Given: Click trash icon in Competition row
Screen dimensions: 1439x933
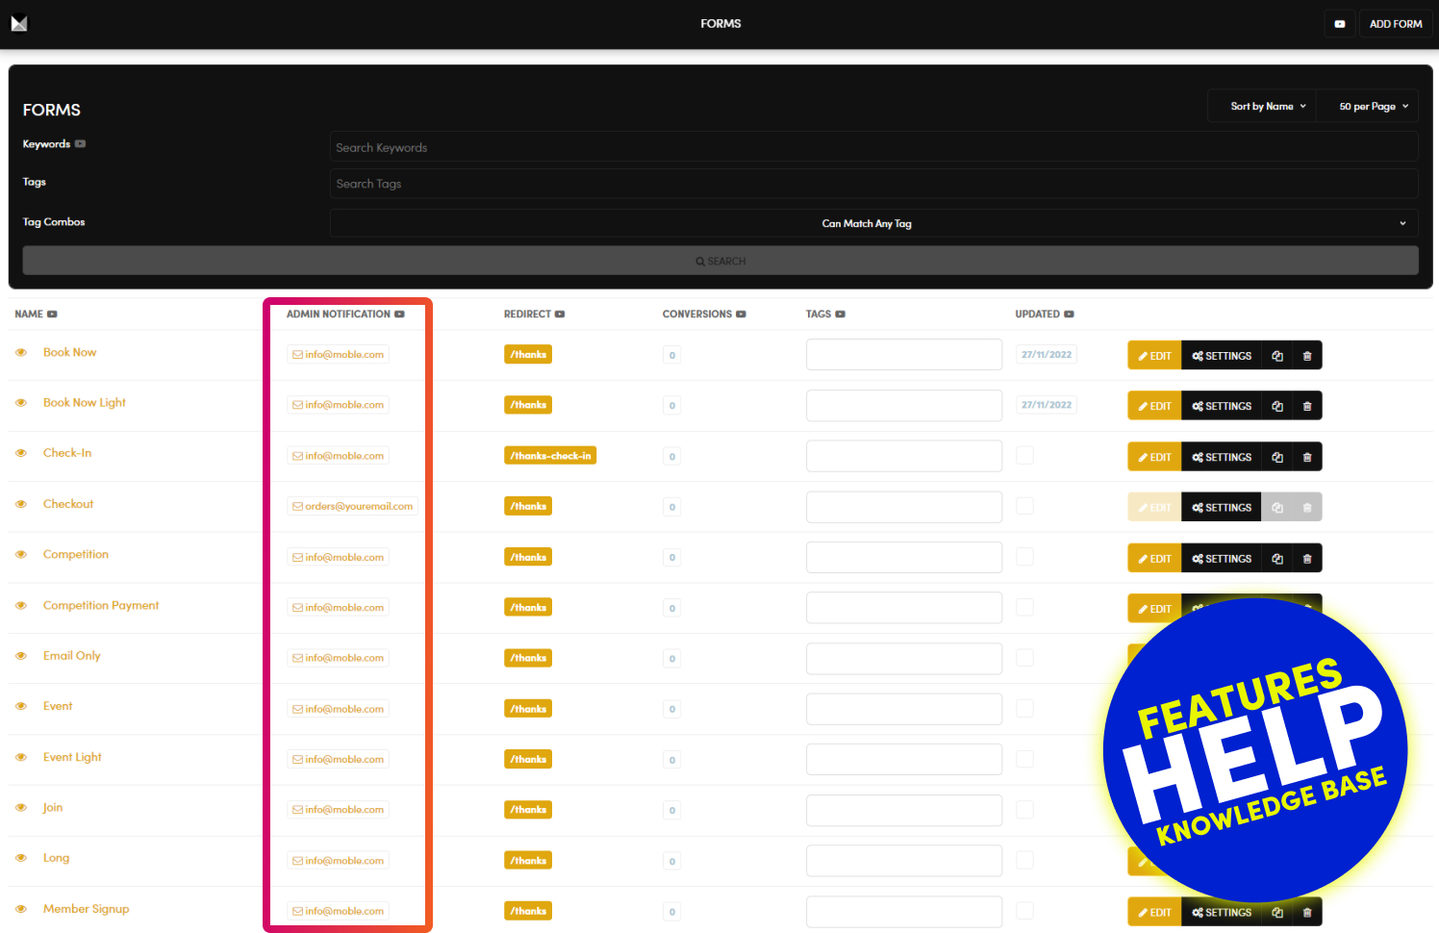Looking at the screenshot, I should pos(1306,559).
